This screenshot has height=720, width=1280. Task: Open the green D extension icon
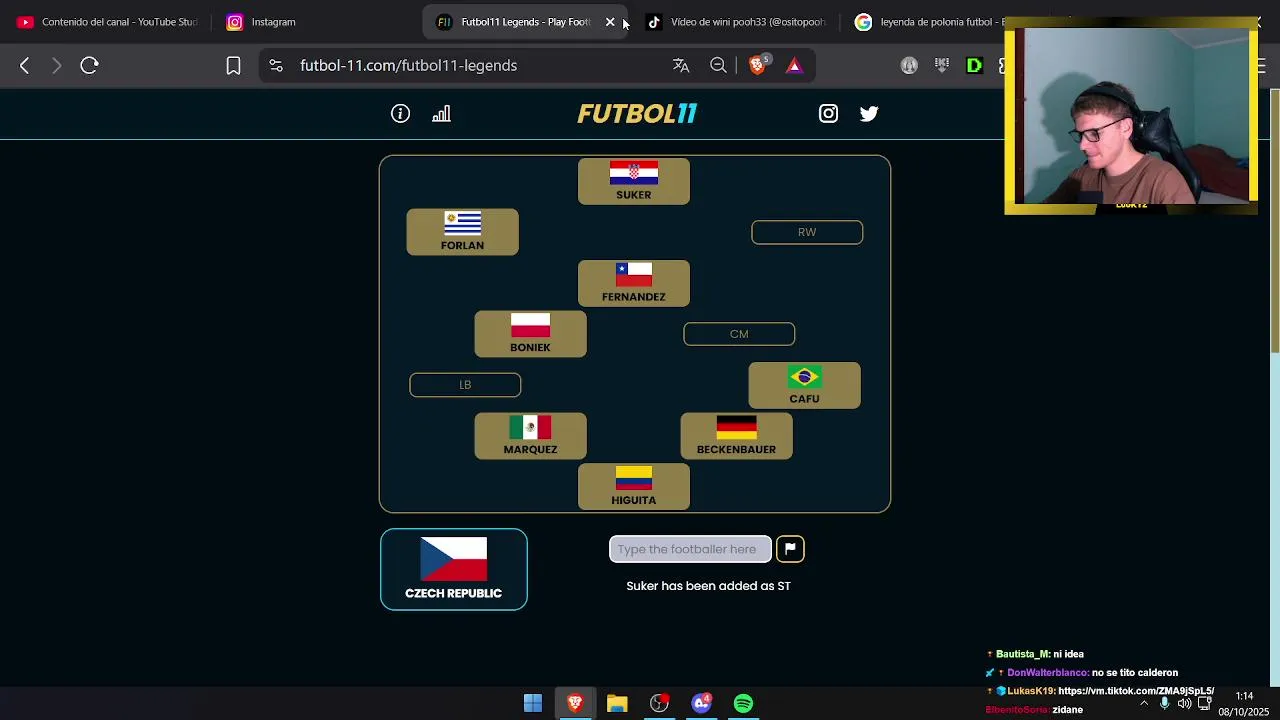[x=974, y=66]
